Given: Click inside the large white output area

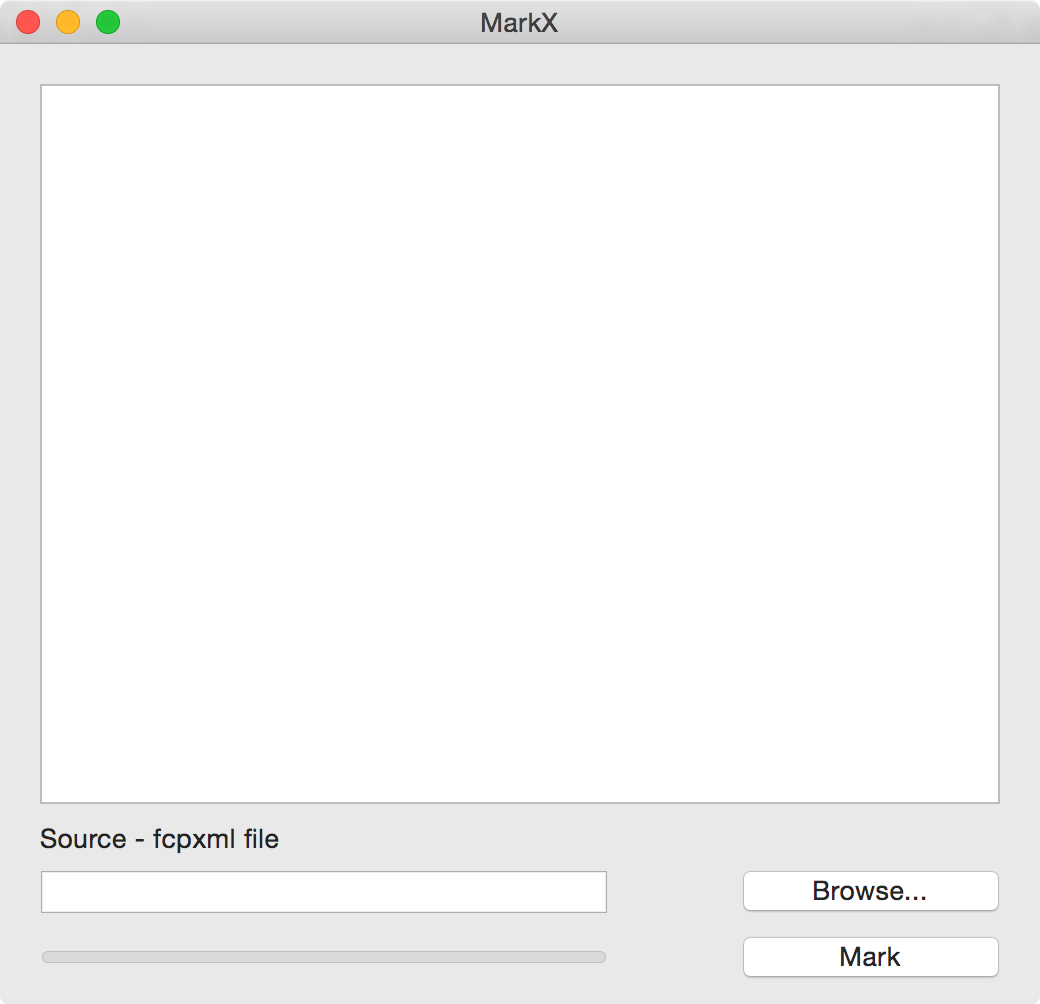Looking at the screenshot, I should 520,444.
